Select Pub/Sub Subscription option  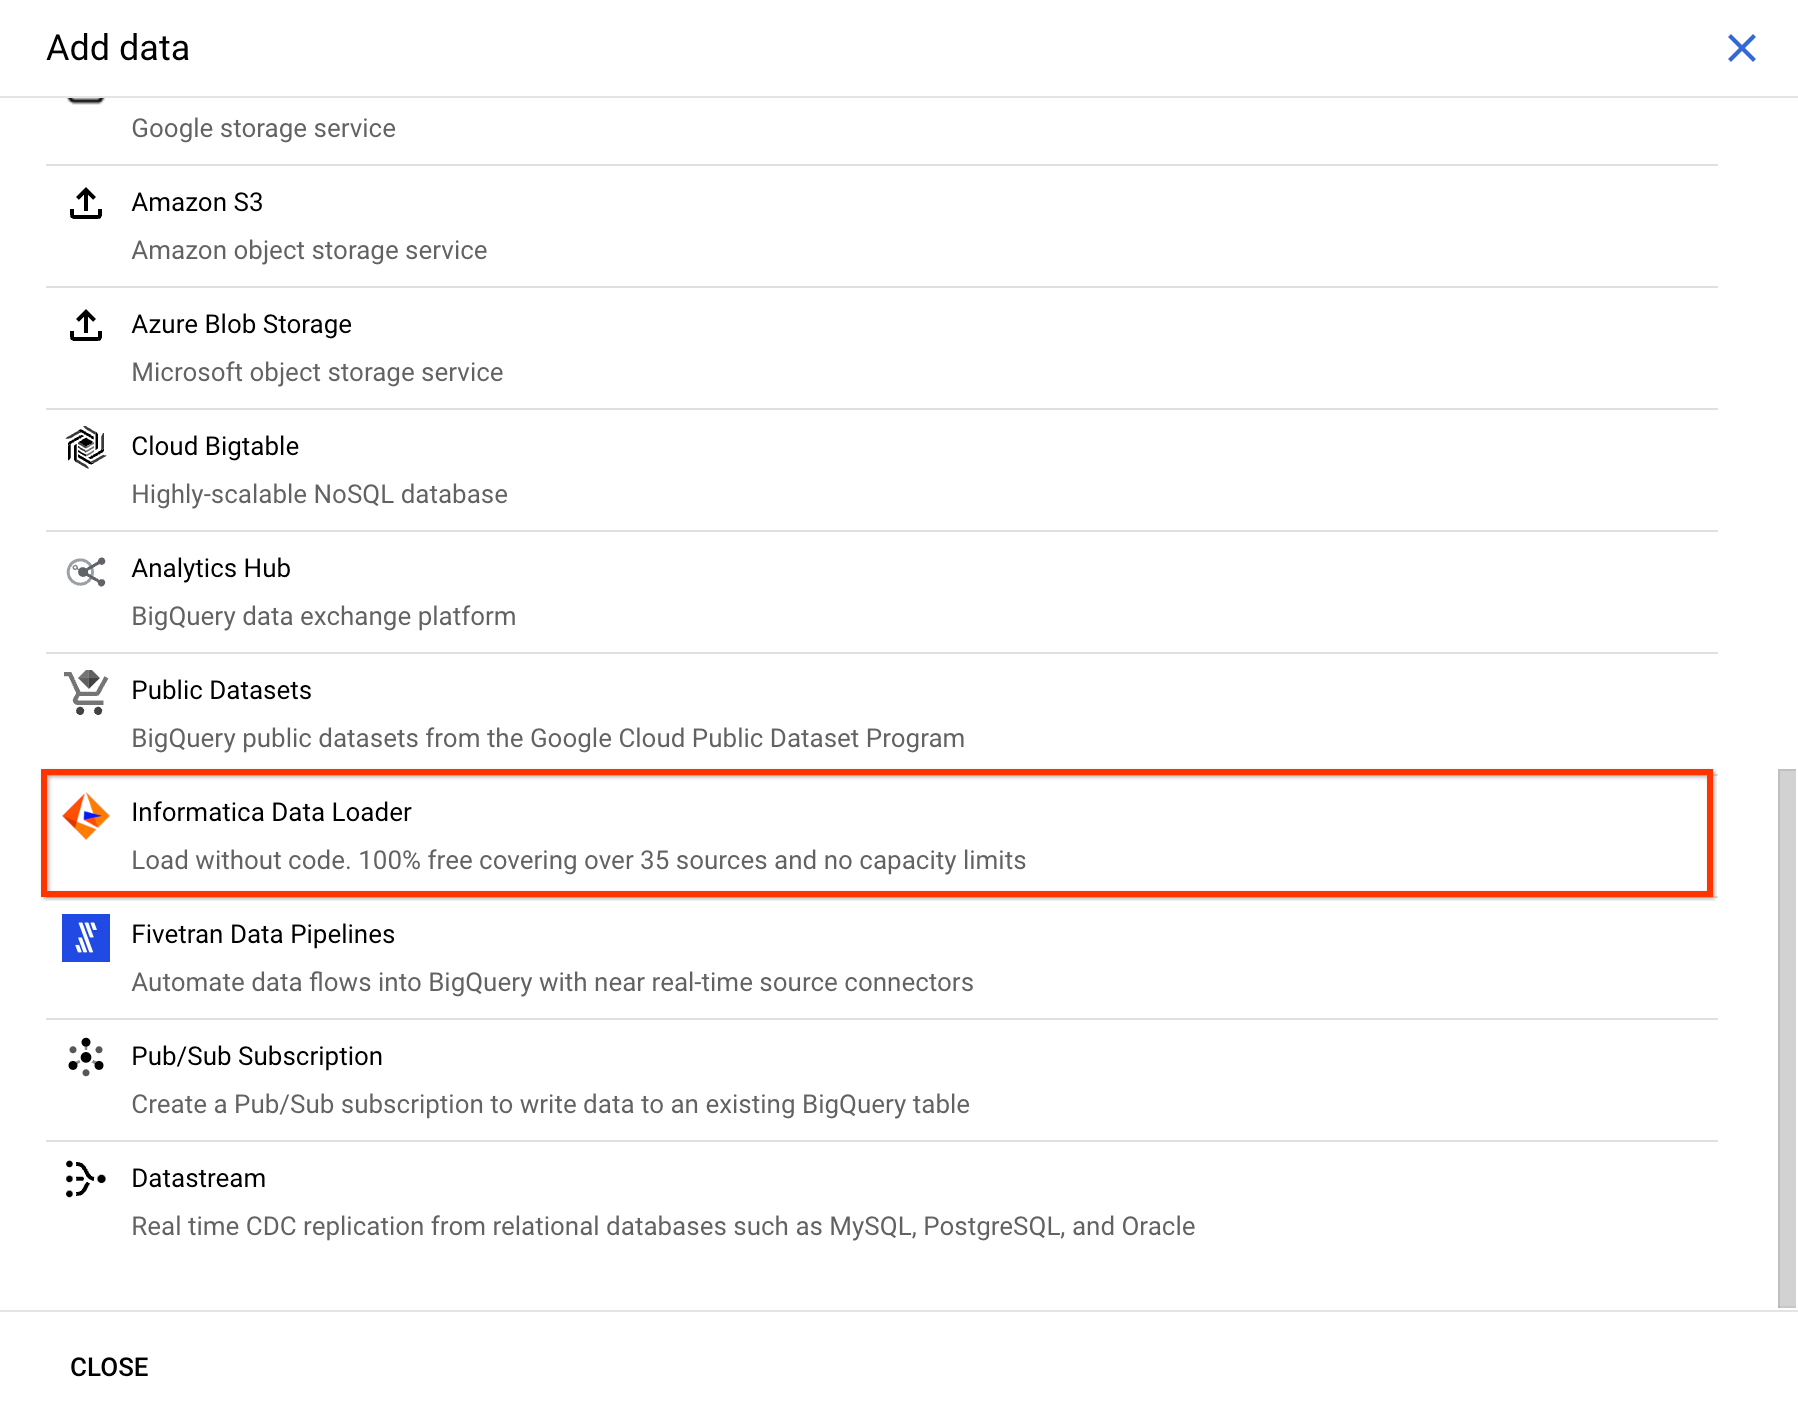pyautogui.click(x=882, y=1080)
